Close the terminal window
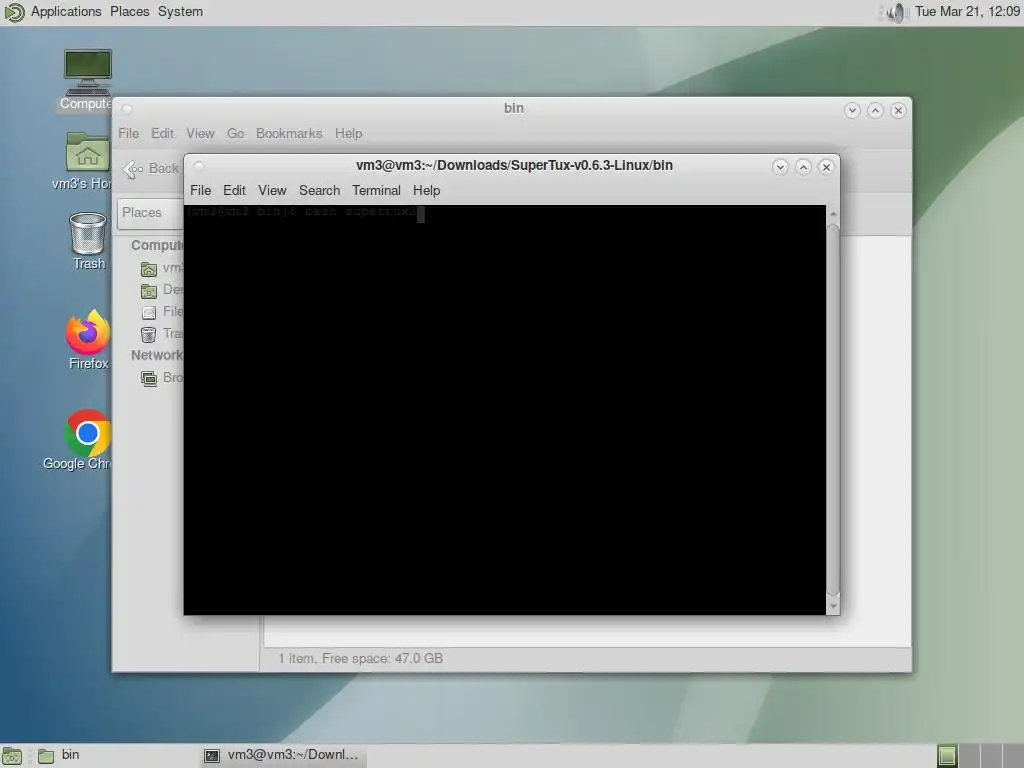This screenshot has height=768, width=1024. (826, 167)
